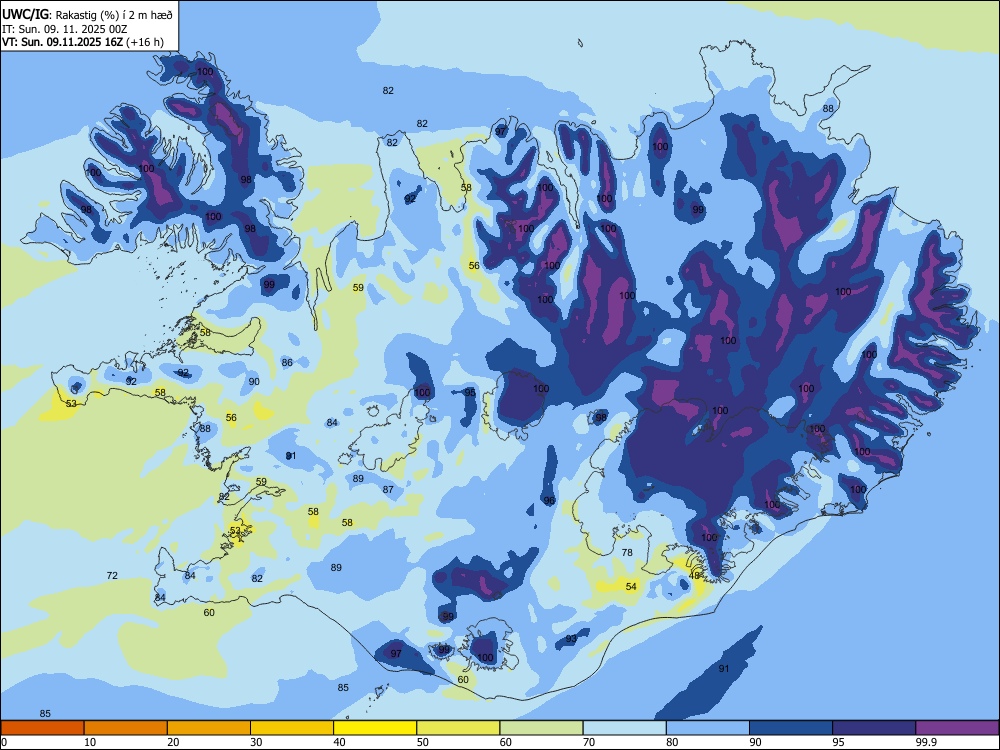Image resolution: width=1000 pixels, height=750 pixels.
Task: Click the "UWC/IG: Rakastig (%) í 2 m hæð" title
Action: tap(87, 13)
